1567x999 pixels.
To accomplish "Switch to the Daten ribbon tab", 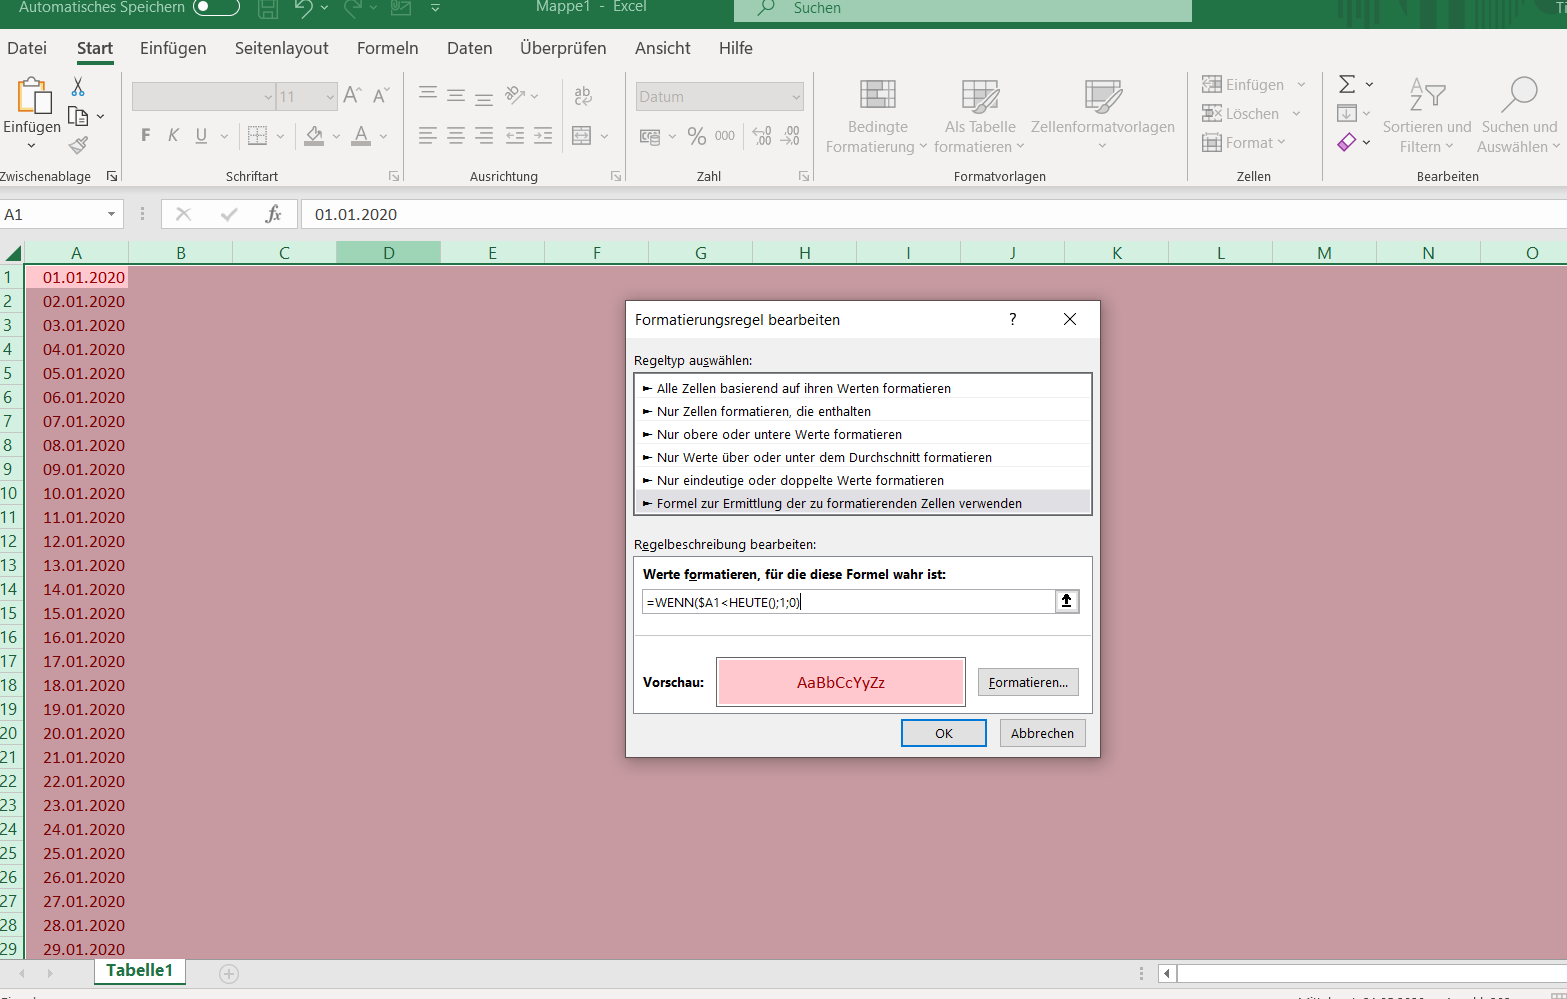I will [x=469, y=48].
